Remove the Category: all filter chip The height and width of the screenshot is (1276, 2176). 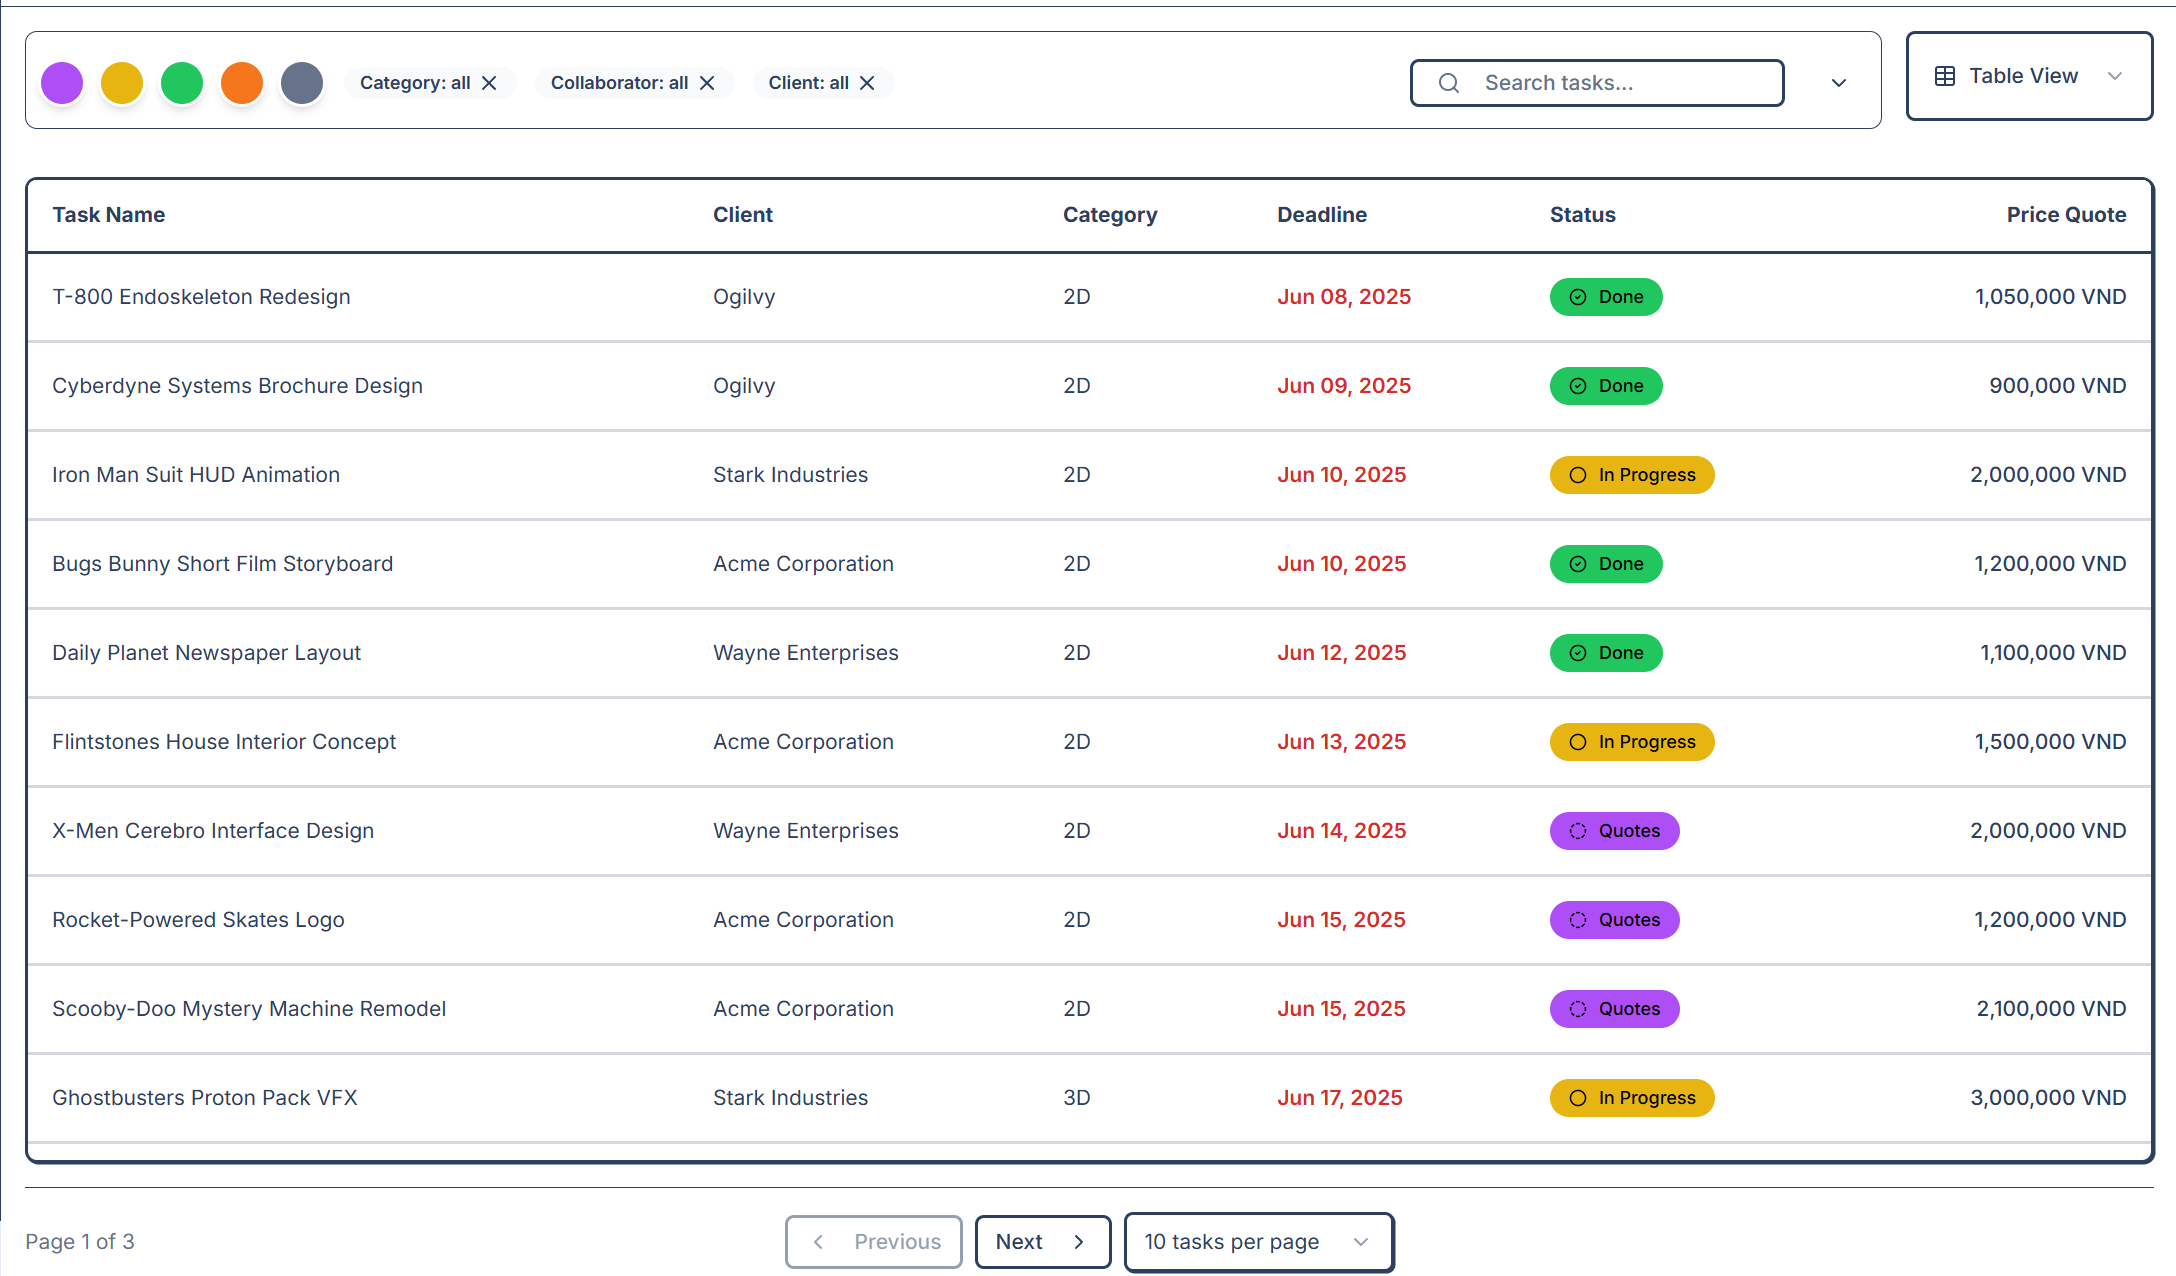(x=489, y=83)
